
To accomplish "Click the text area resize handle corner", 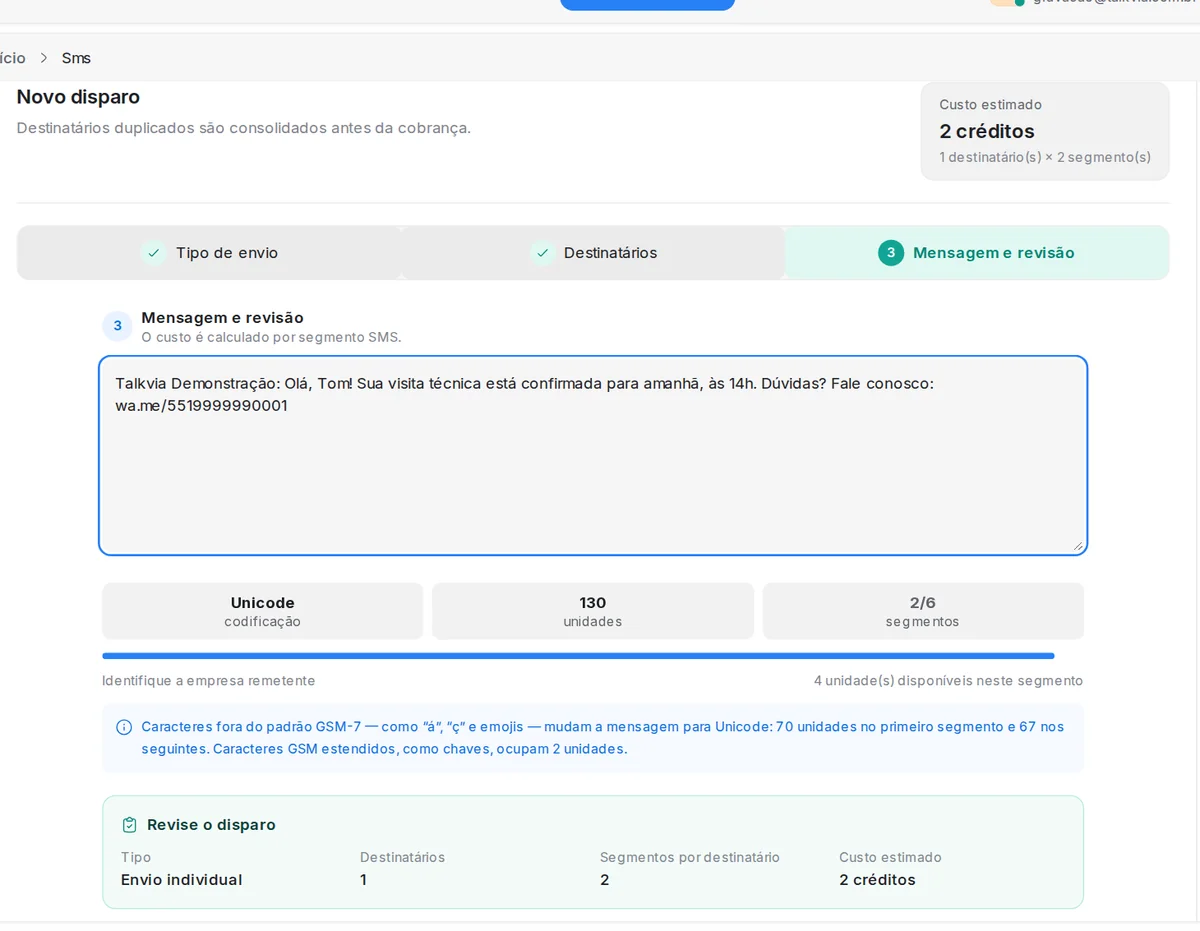I will (x=1077, y=545).
